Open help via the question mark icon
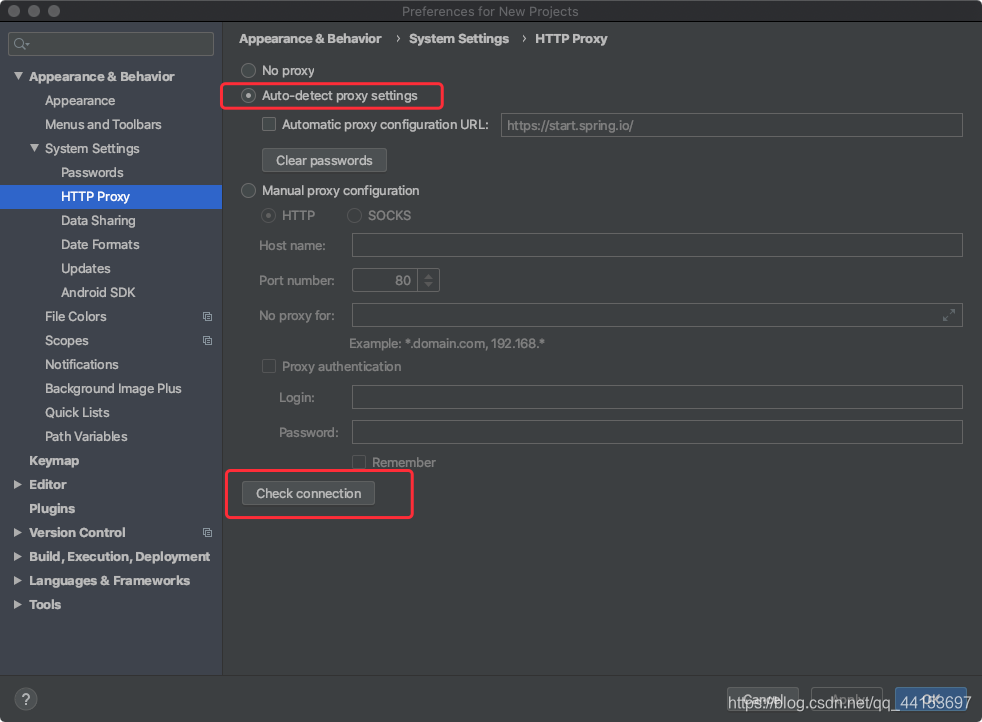Screen dimensions: 982x722 26,699
